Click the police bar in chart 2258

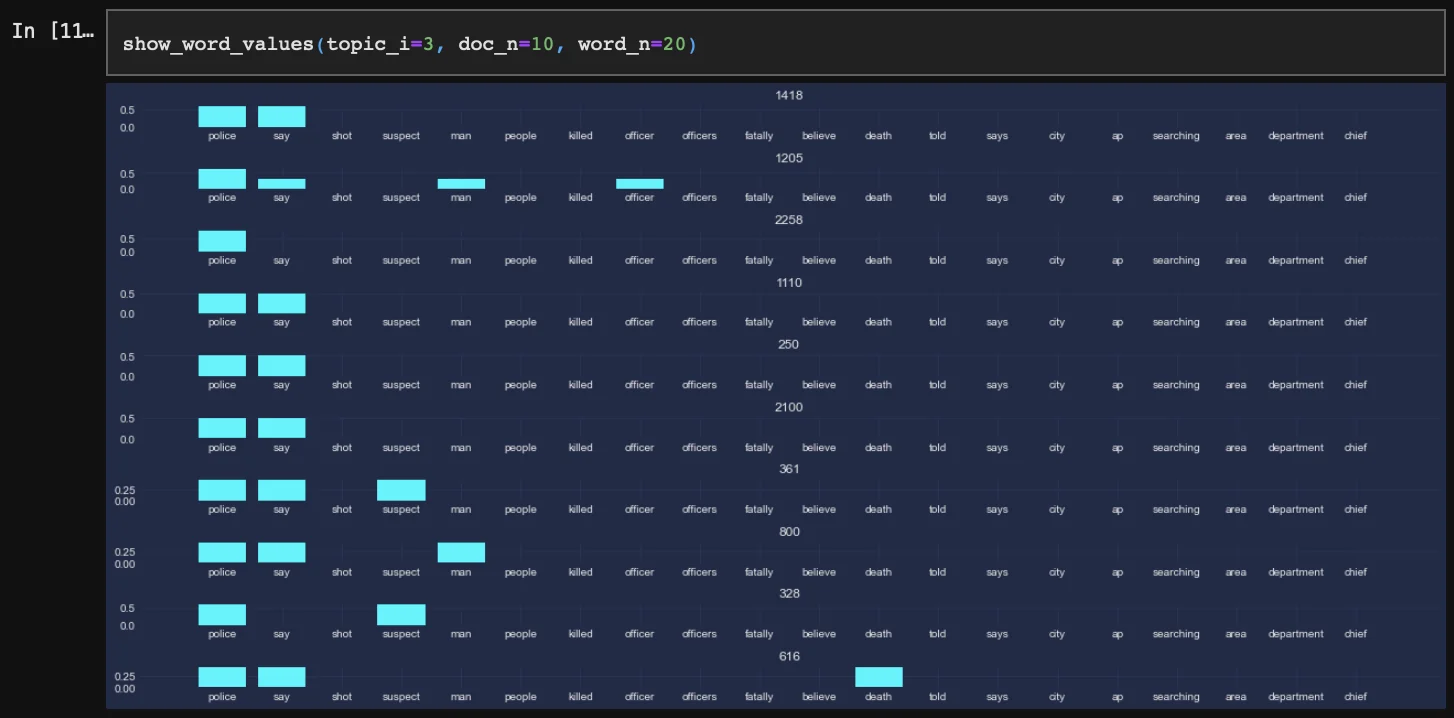coord(222,241)
